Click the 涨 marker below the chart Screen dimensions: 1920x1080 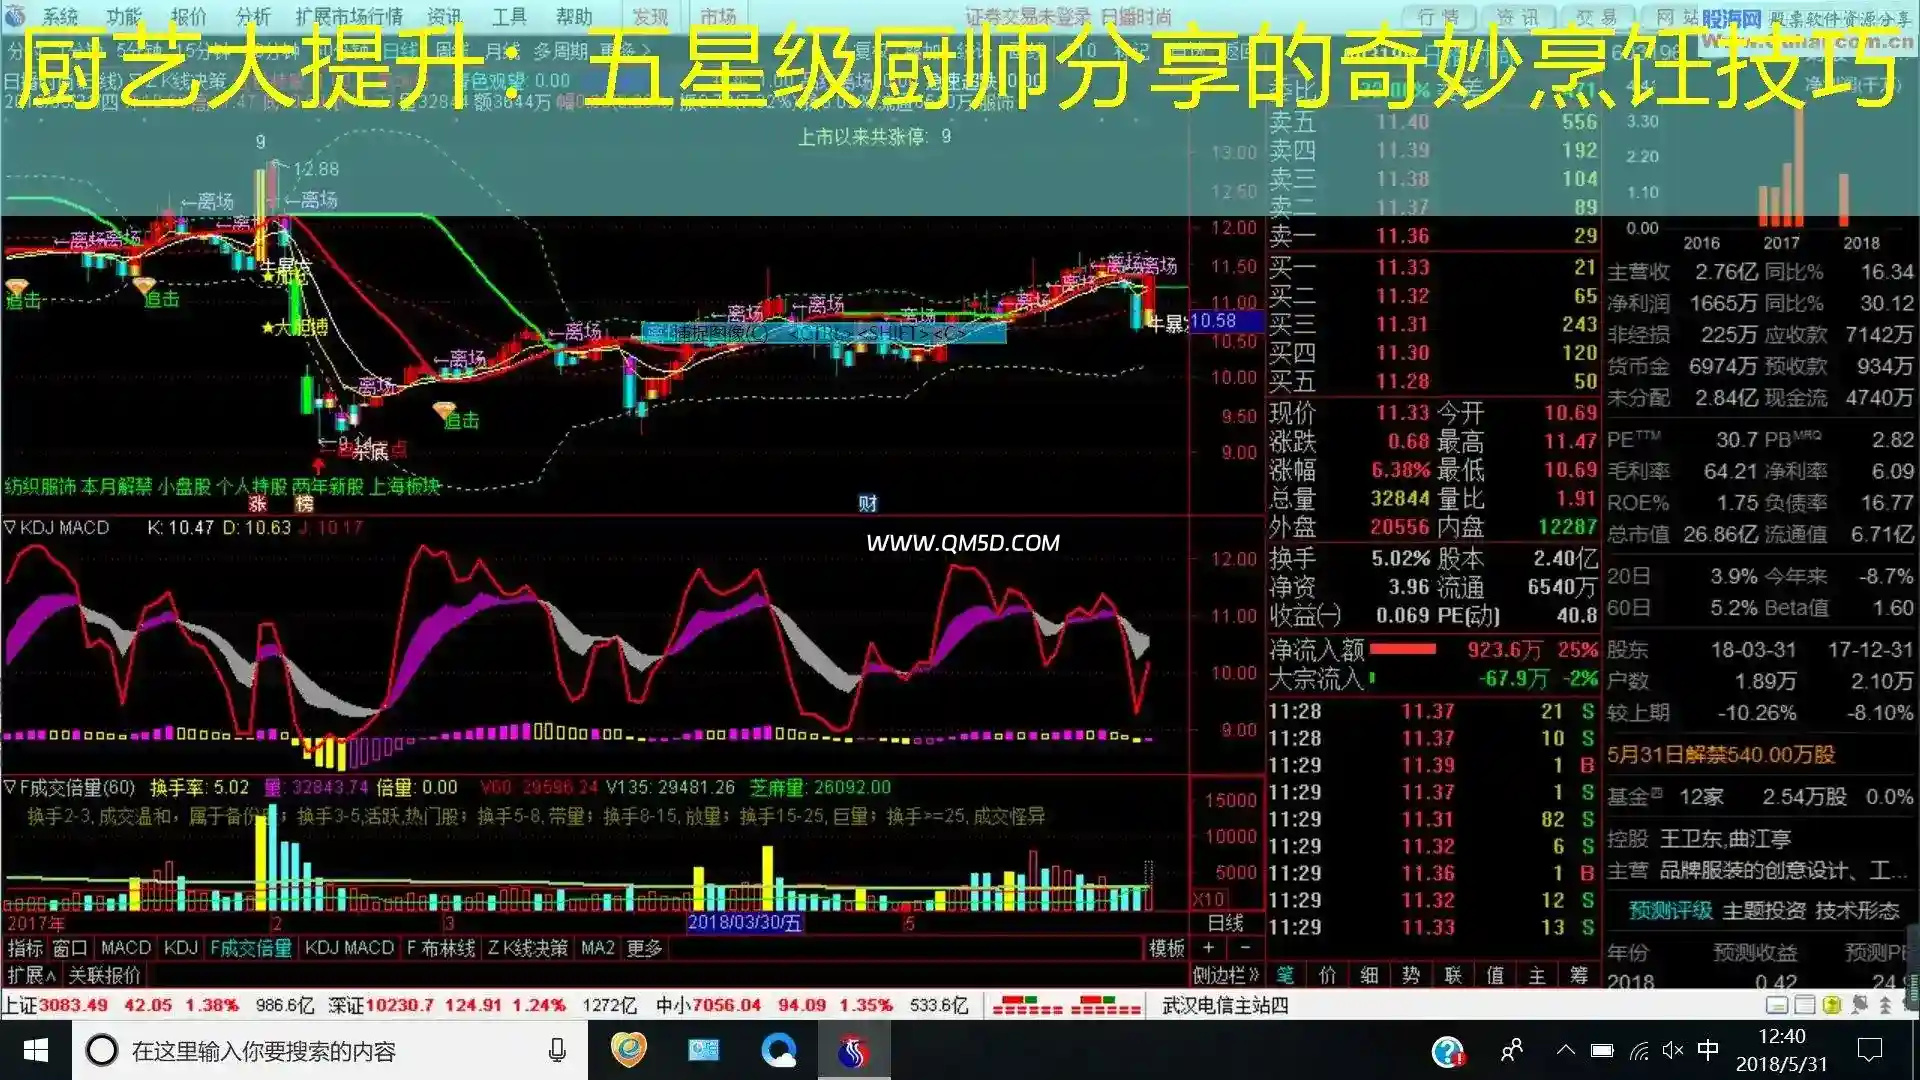[258, 504]
